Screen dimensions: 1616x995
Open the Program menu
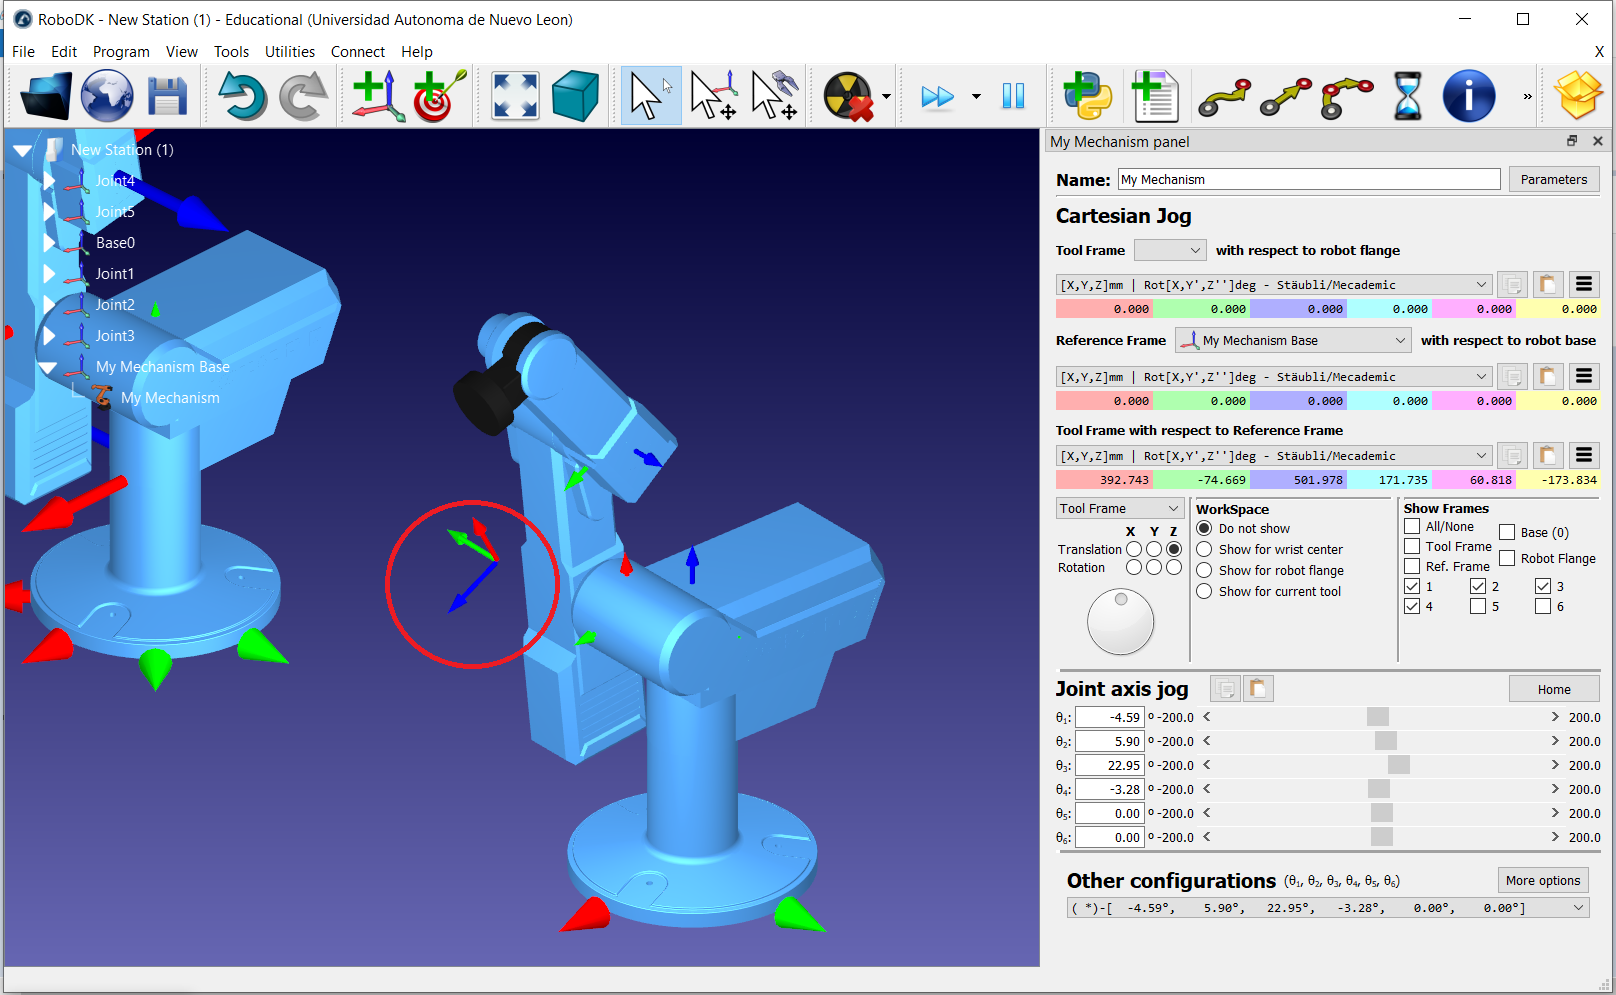coord(121,52)
